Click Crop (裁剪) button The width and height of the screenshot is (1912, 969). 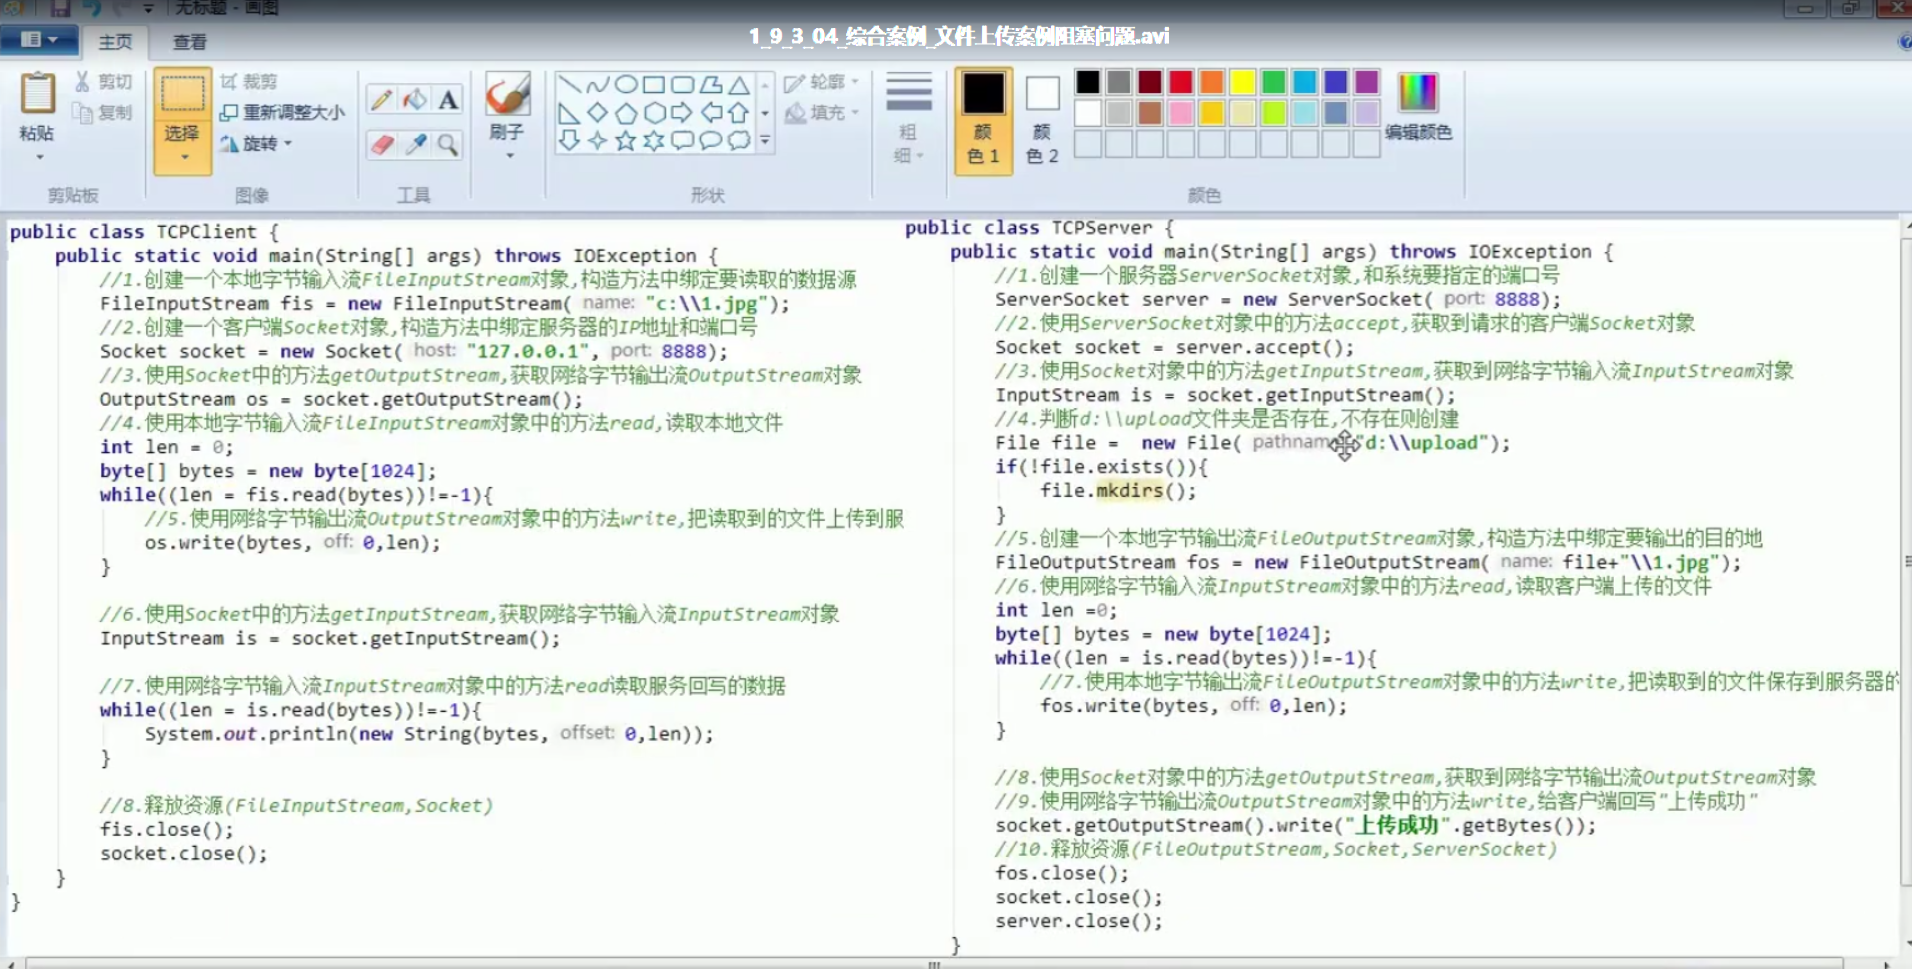(x=249, y=82)
